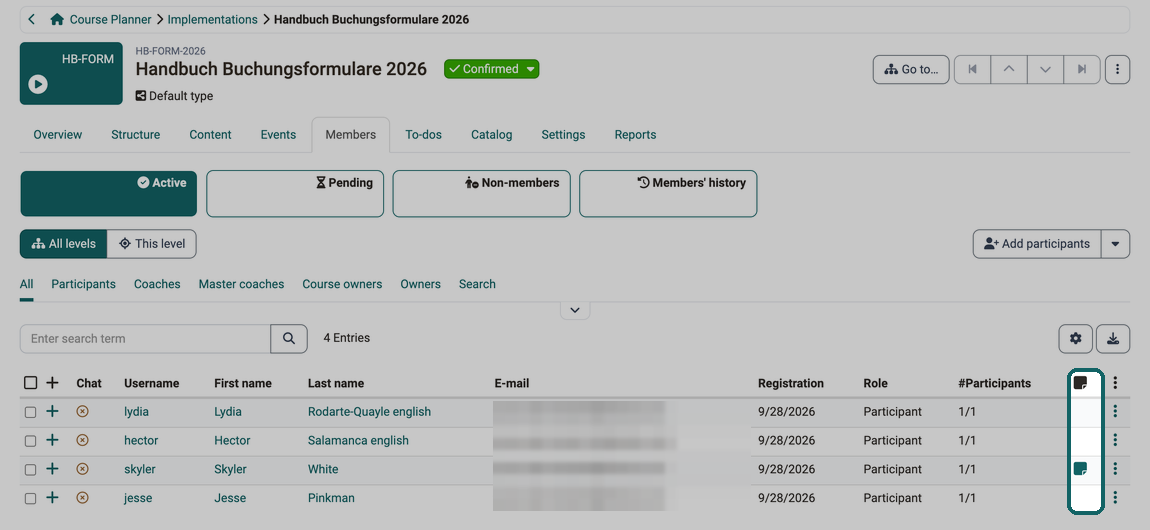Screen dimensions: 1150x530
Task: Open last name link Pinkman
Action: 331,498
